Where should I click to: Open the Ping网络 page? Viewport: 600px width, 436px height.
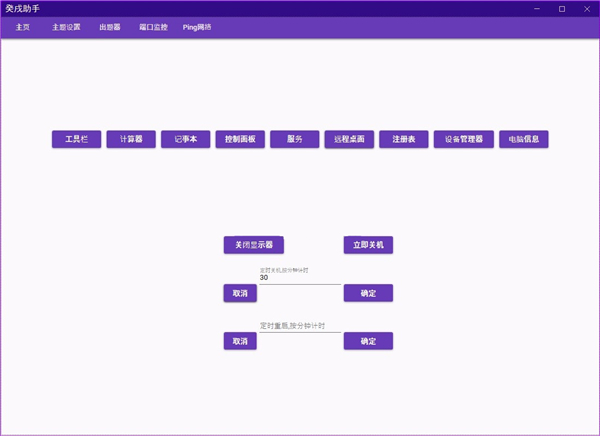click(197, 27)
